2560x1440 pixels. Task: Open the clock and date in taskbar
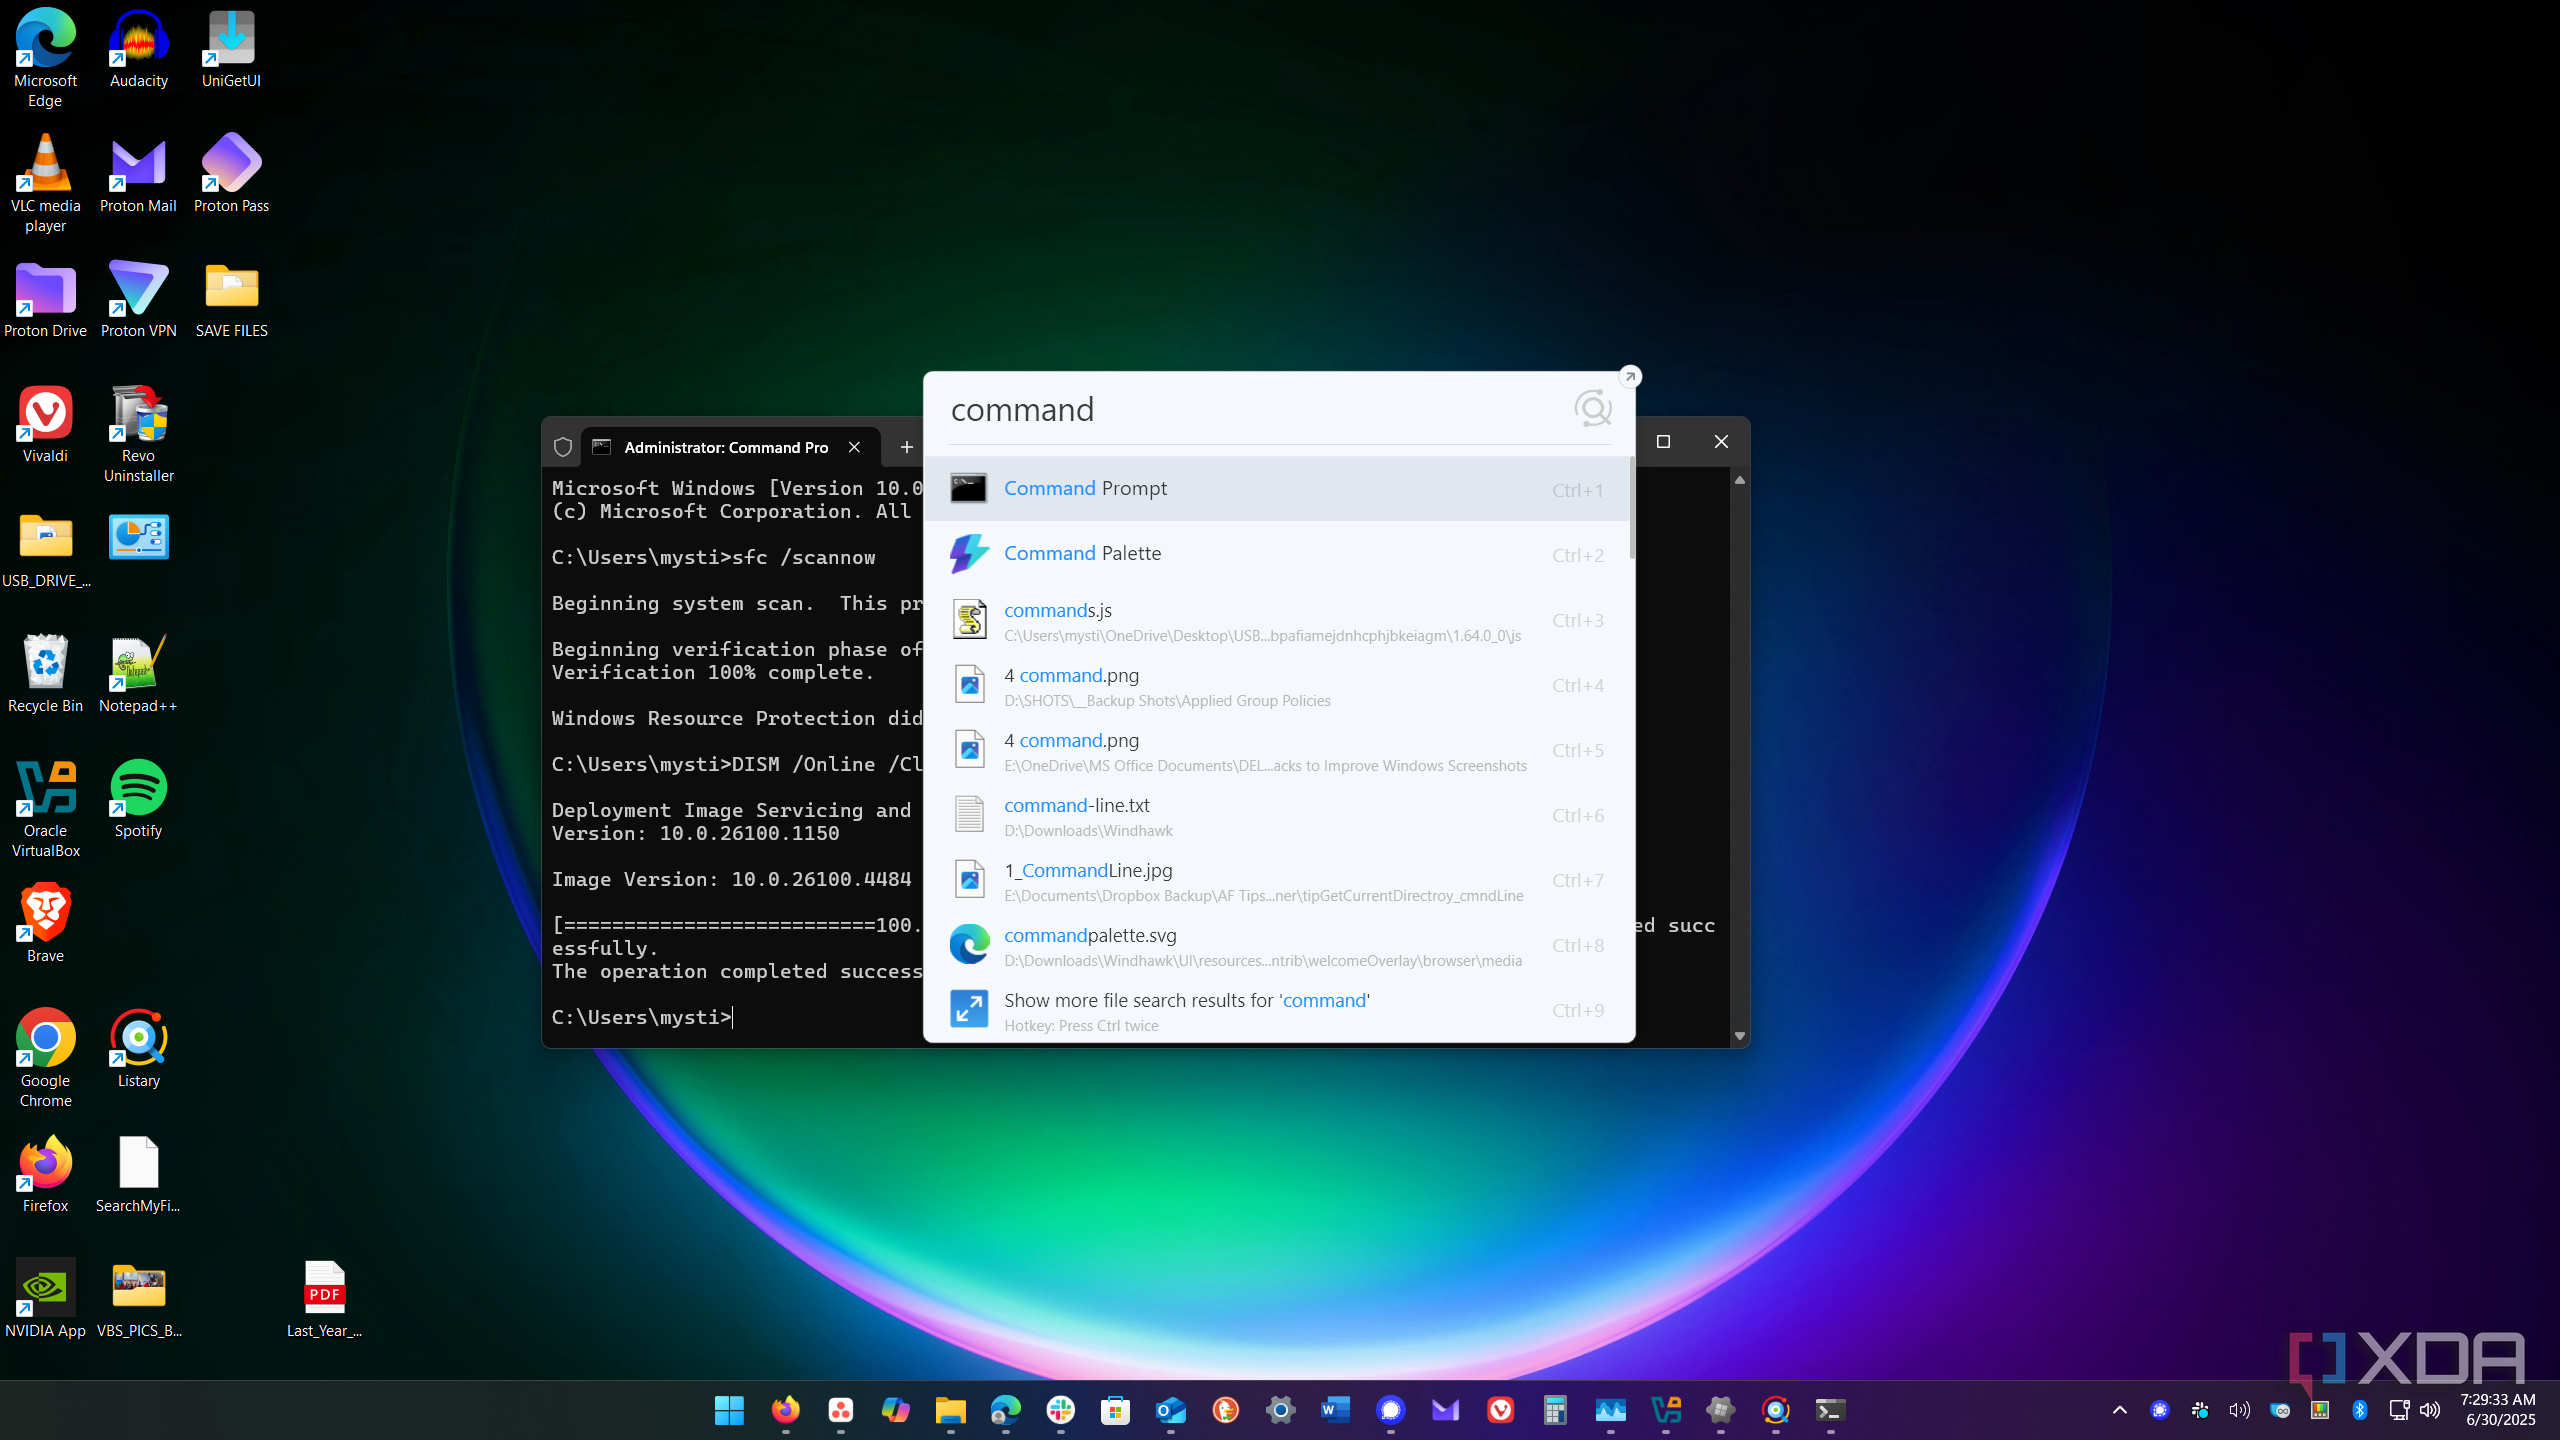click(x=2498, y=1410)
